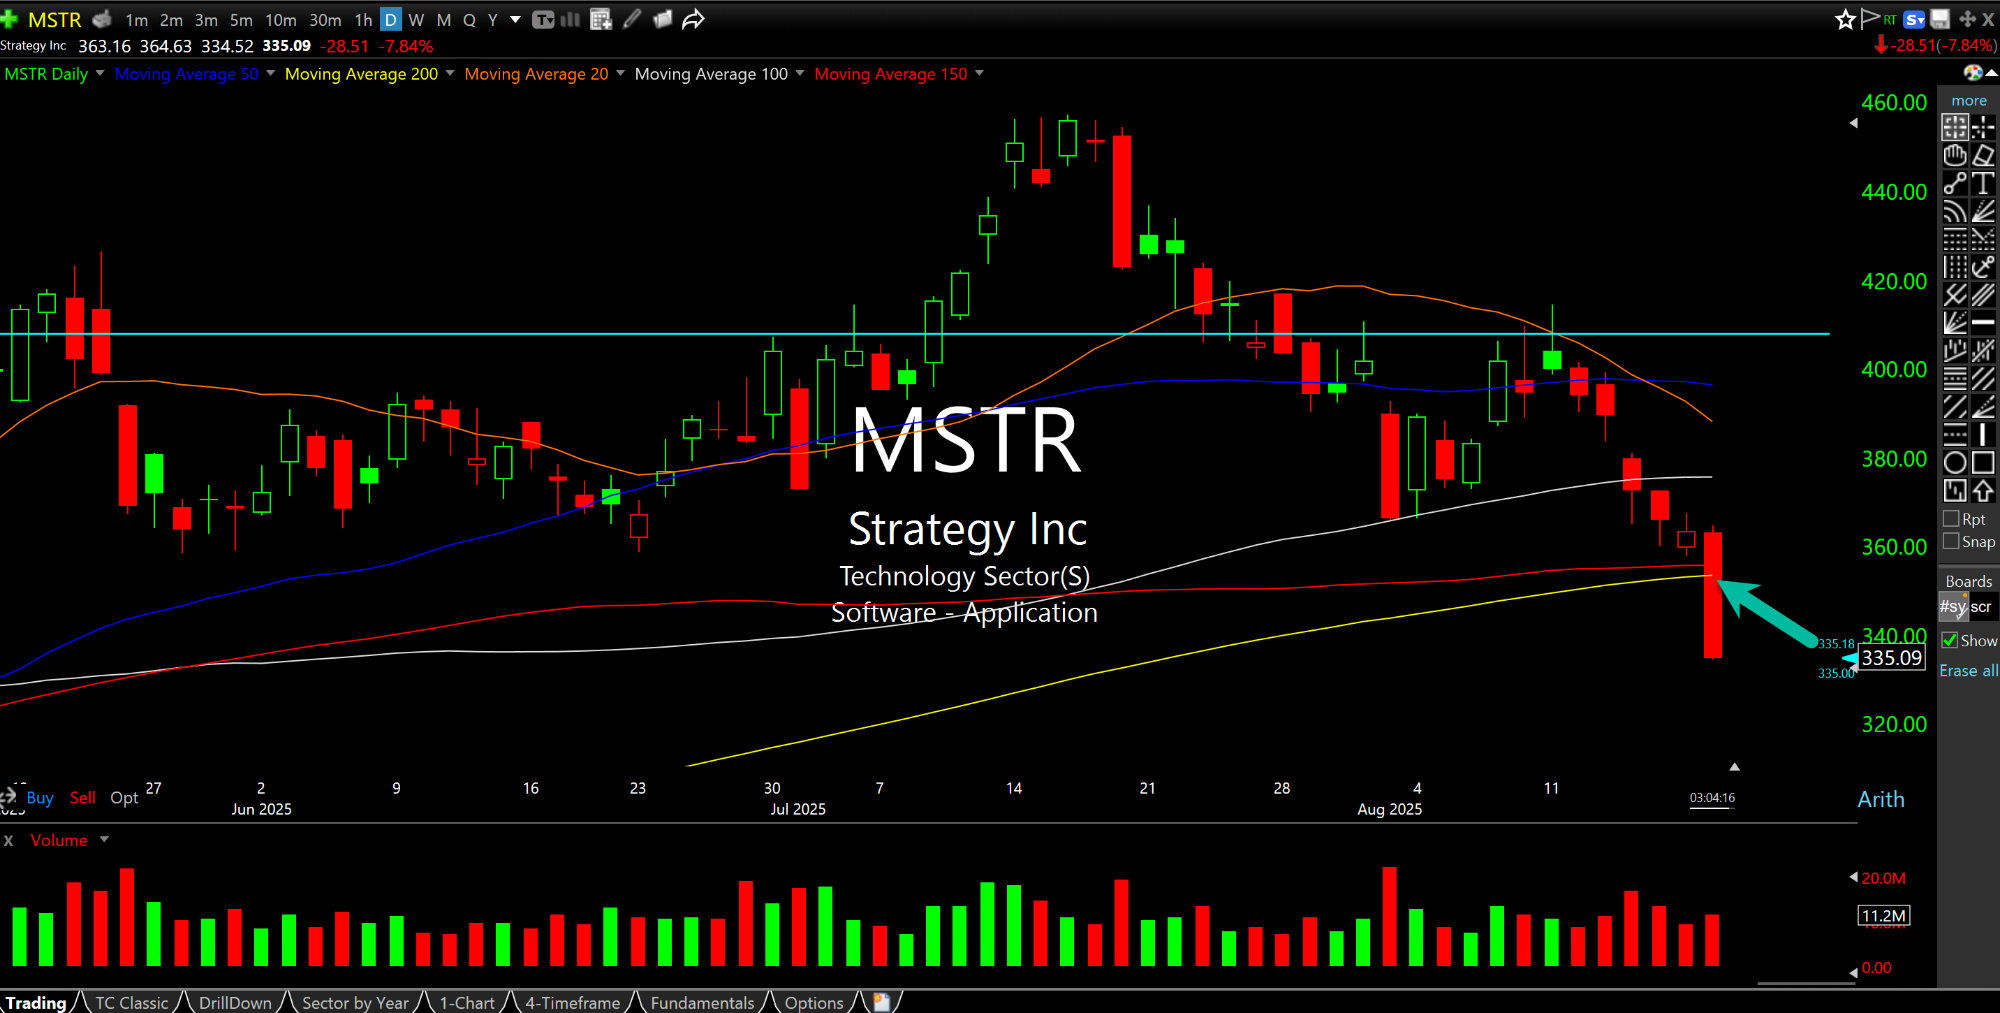Uncheck the Show checkbox

coord(1950,640)
